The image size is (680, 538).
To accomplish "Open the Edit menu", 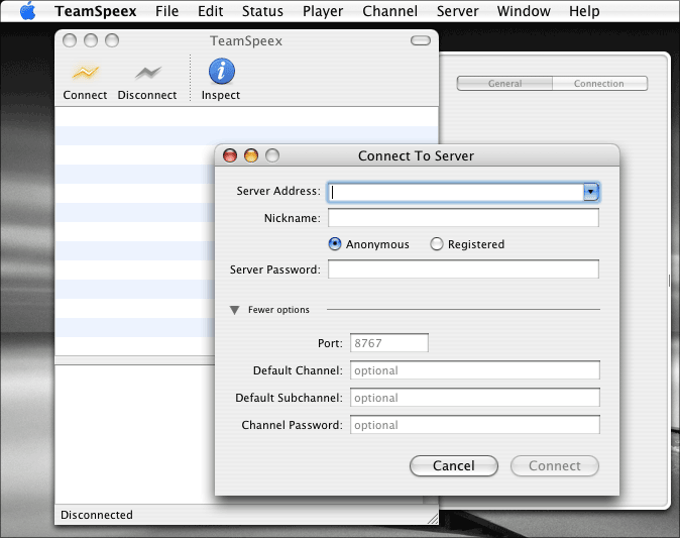I will pos(210,11).
